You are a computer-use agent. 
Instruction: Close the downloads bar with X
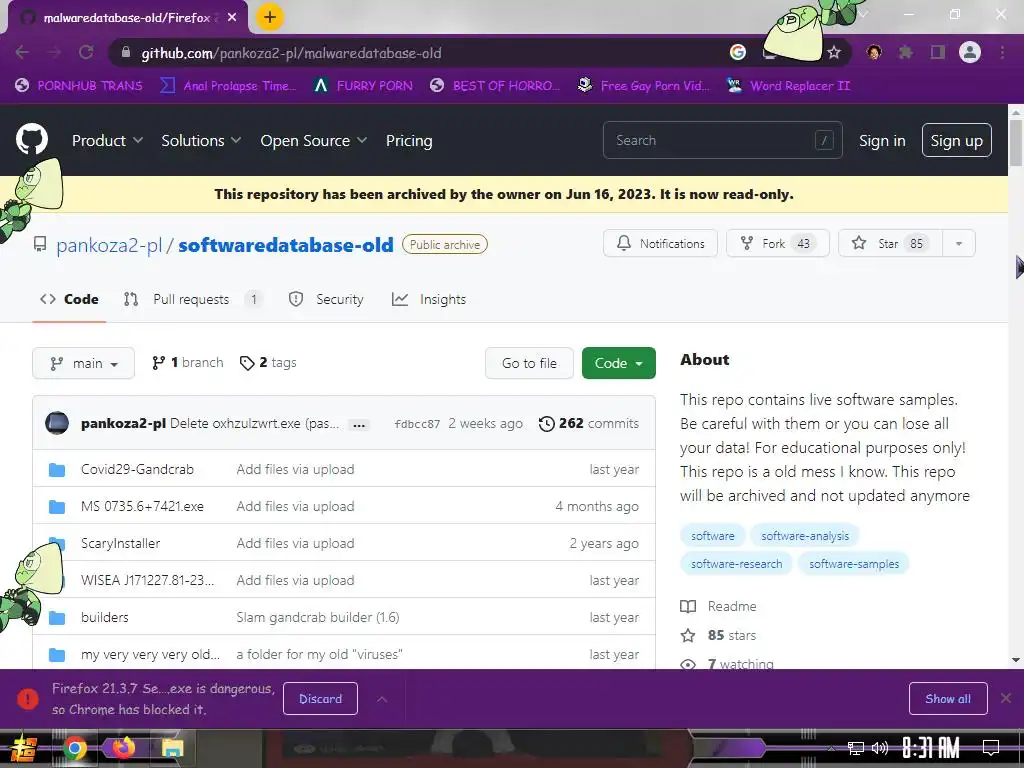click(1006, 699)
